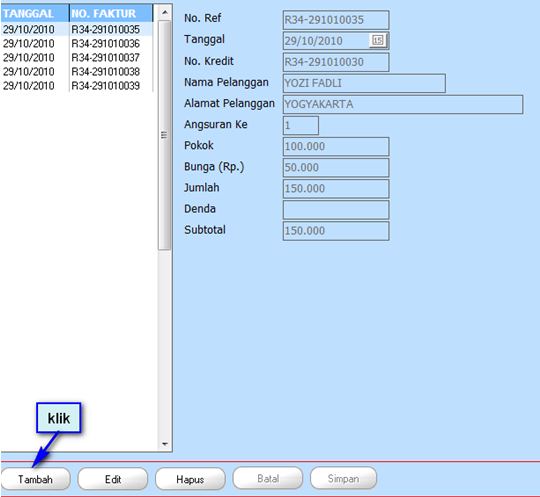Click the Batal button
Image resolution: width=540 pixels, height=497 pixels.
click(268, 478)
